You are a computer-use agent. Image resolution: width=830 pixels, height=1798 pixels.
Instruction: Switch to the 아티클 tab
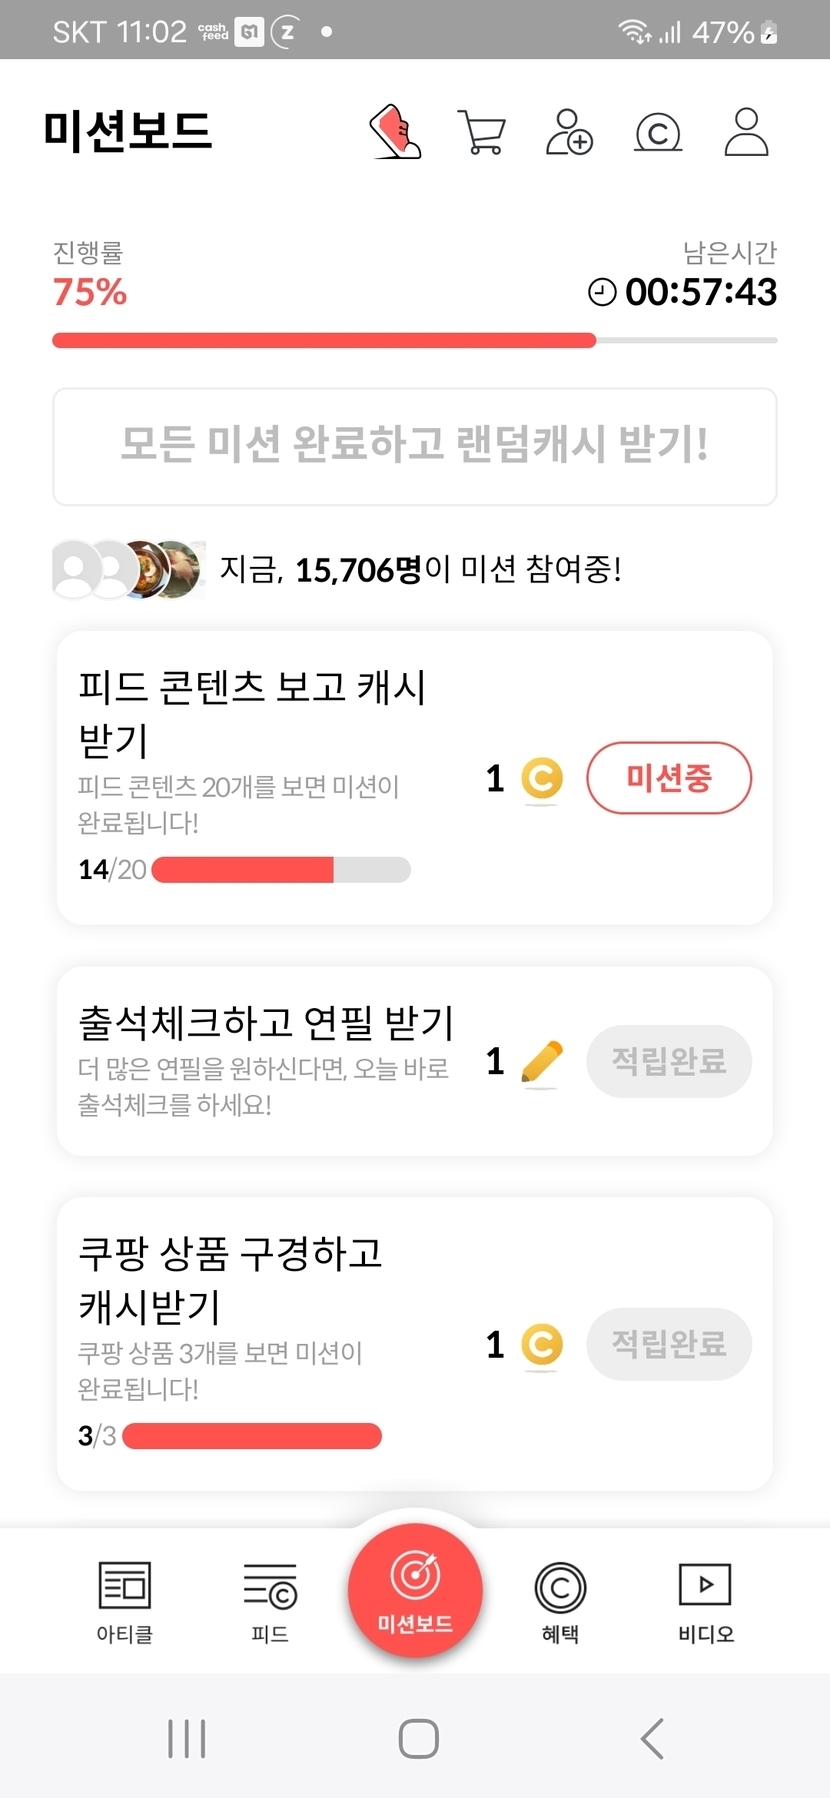pos(125,1601)
